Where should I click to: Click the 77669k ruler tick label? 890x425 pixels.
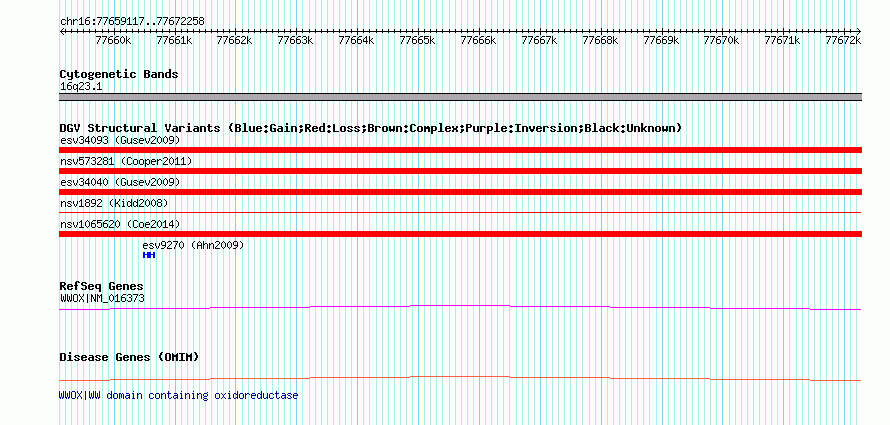[661, 40]
